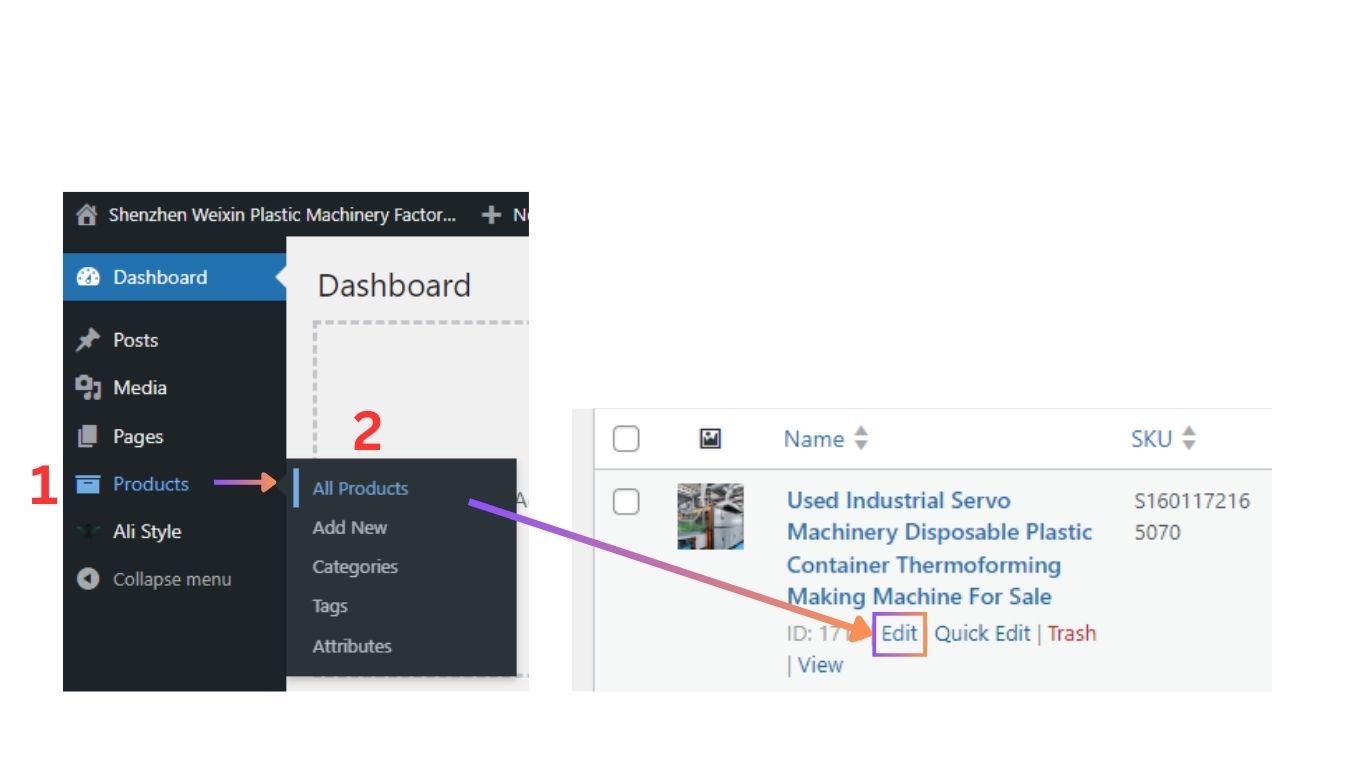Click the Posts pushpin icon
The image size is (1366, 768).
click(88, 340)
